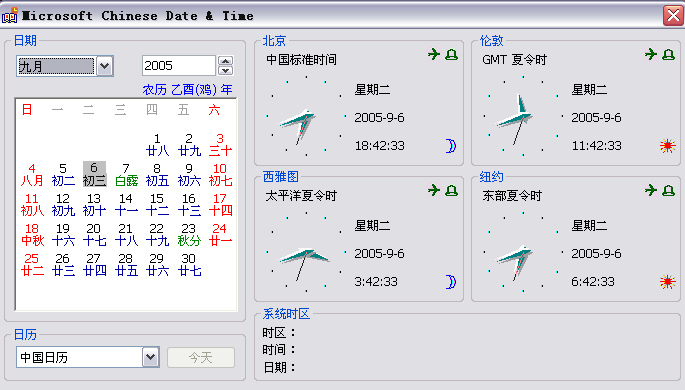
Task: Select September 19 (十六) in calendar
Action: pyautogui.click(x=63, y=235)
